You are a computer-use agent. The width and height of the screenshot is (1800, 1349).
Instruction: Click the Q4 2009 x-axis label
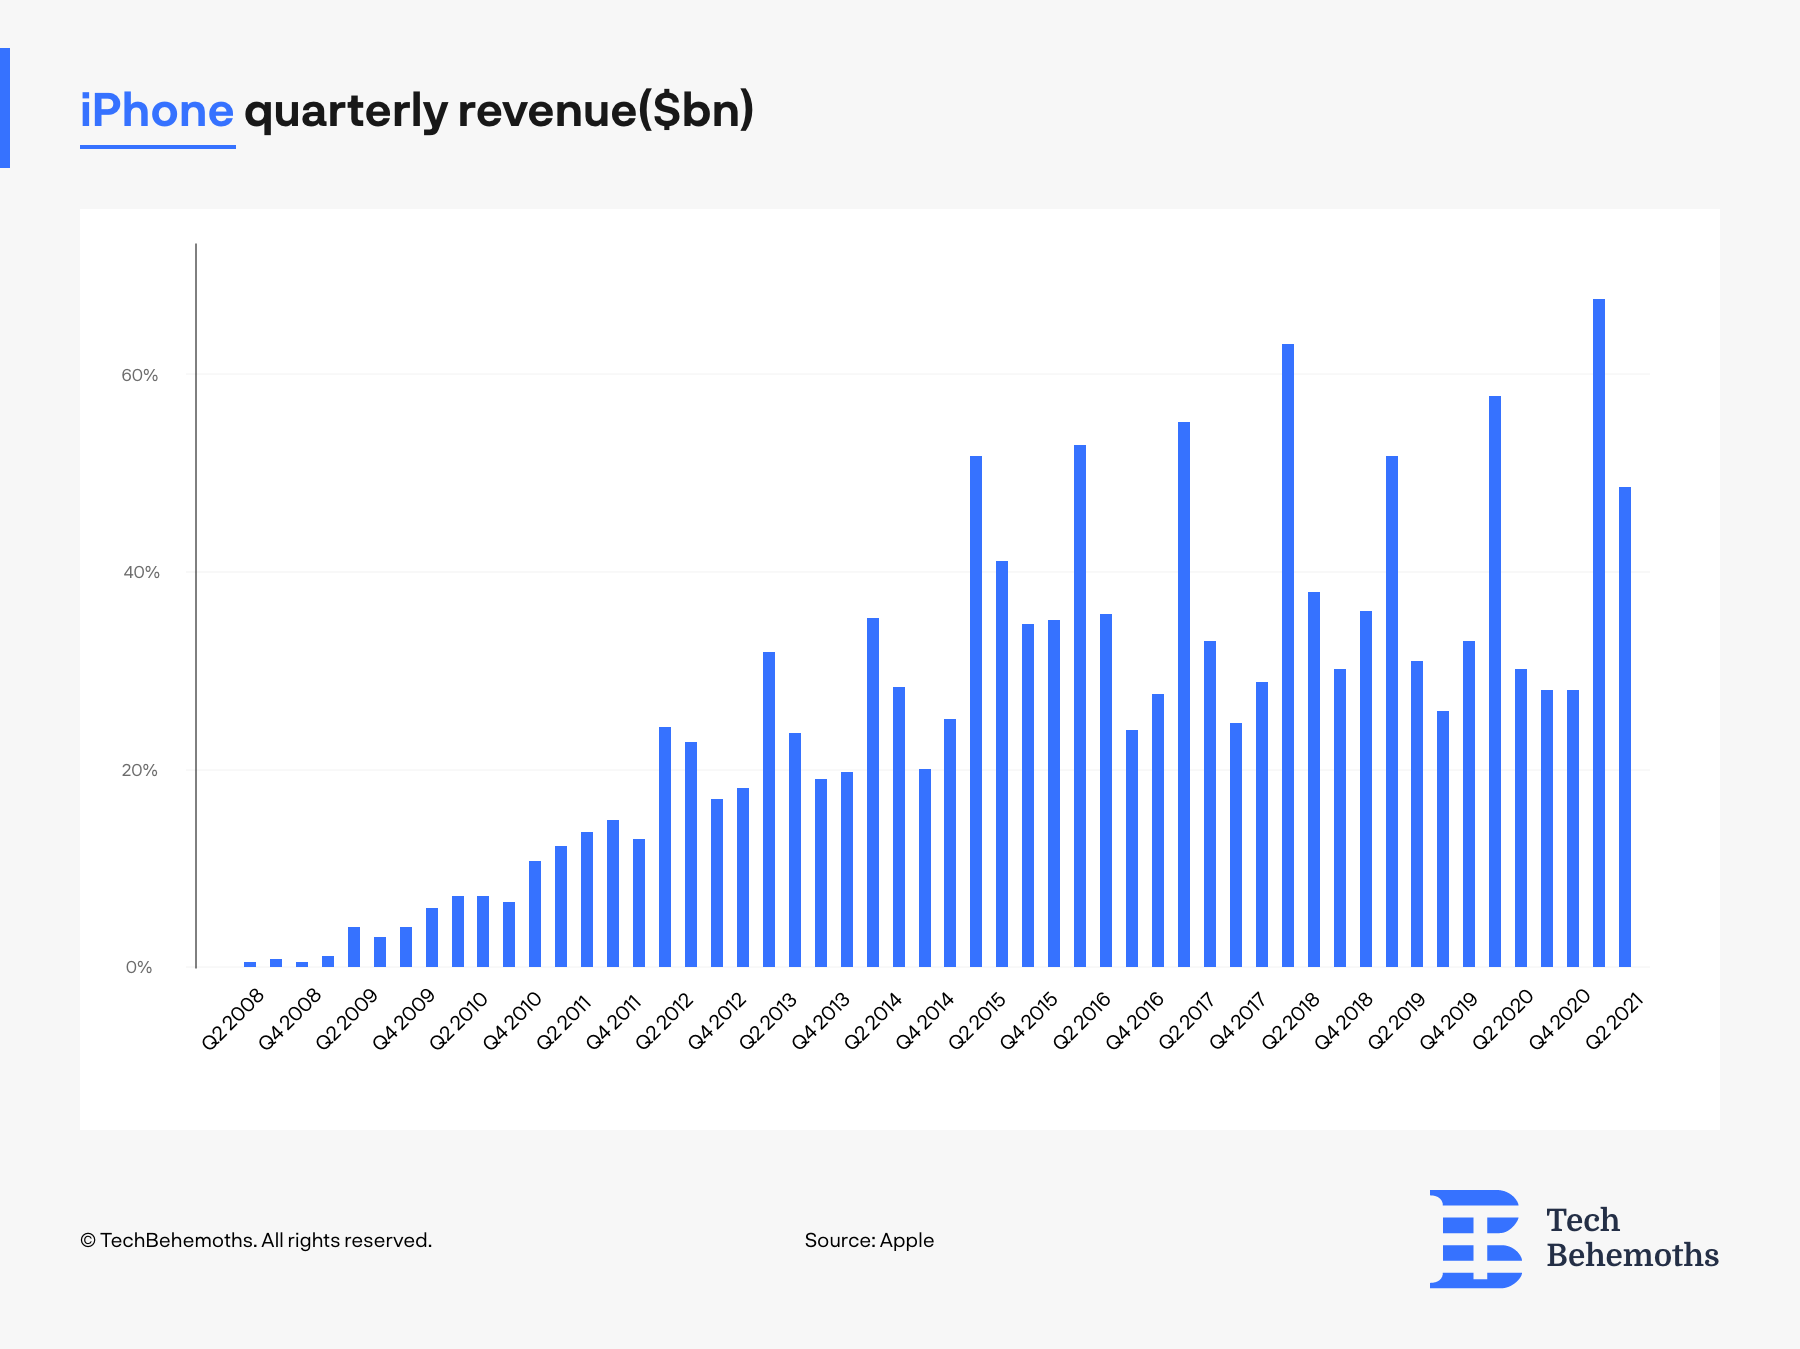404,1019
